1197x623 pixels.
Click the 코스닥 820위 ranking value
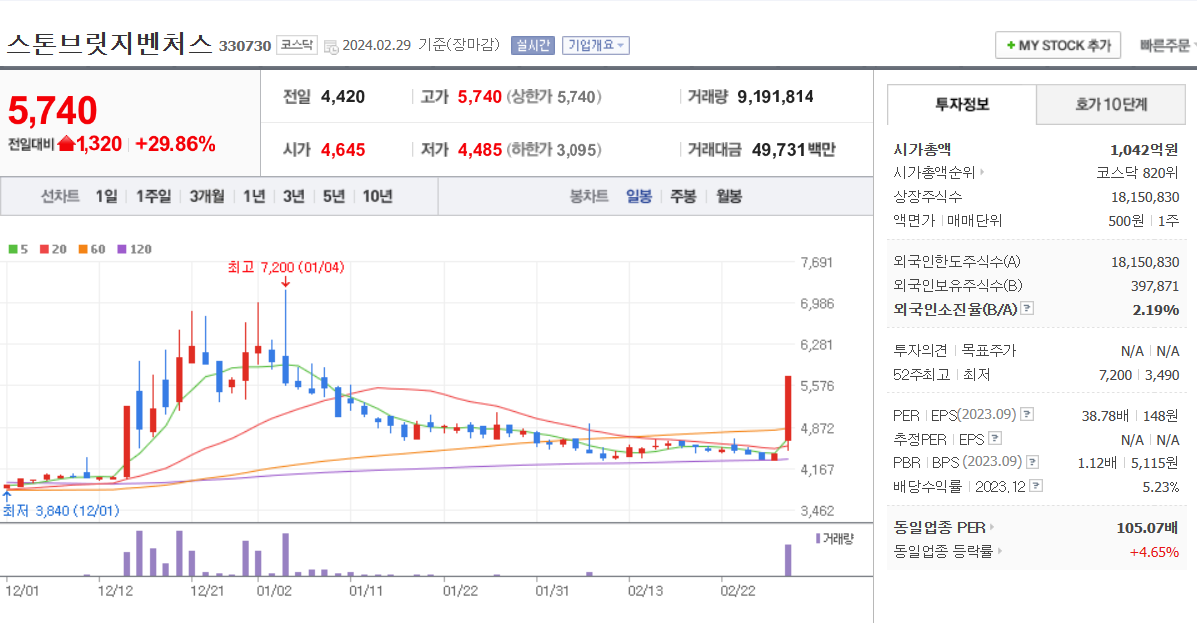pyautogui.click(x=1137, y=173)
